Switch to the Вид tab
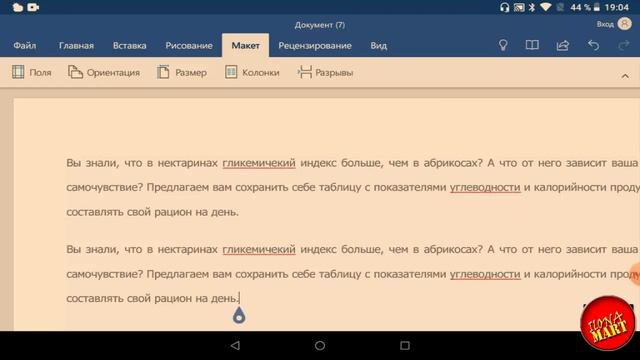The height and width of the screenshot is (360, 640). click(378, 45)
